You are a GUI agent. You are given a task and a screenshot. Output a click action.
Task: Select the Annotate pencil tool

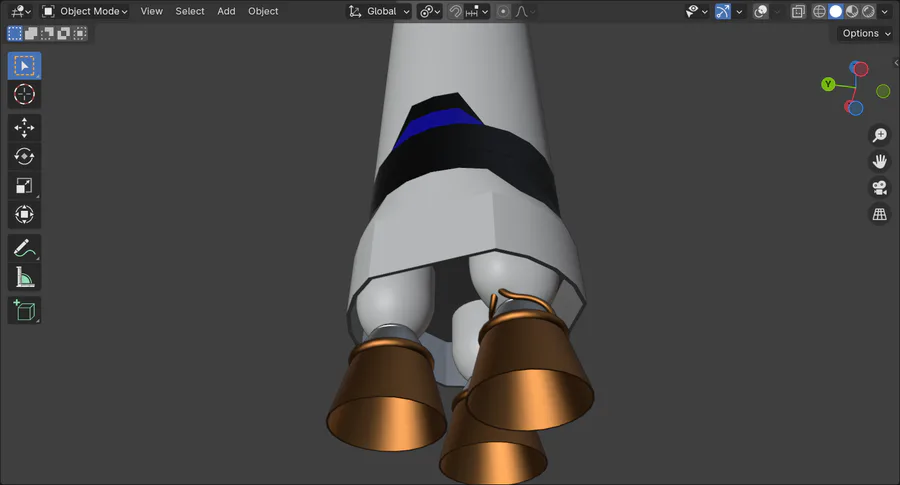pyautogui.click(x=24, y=248)
